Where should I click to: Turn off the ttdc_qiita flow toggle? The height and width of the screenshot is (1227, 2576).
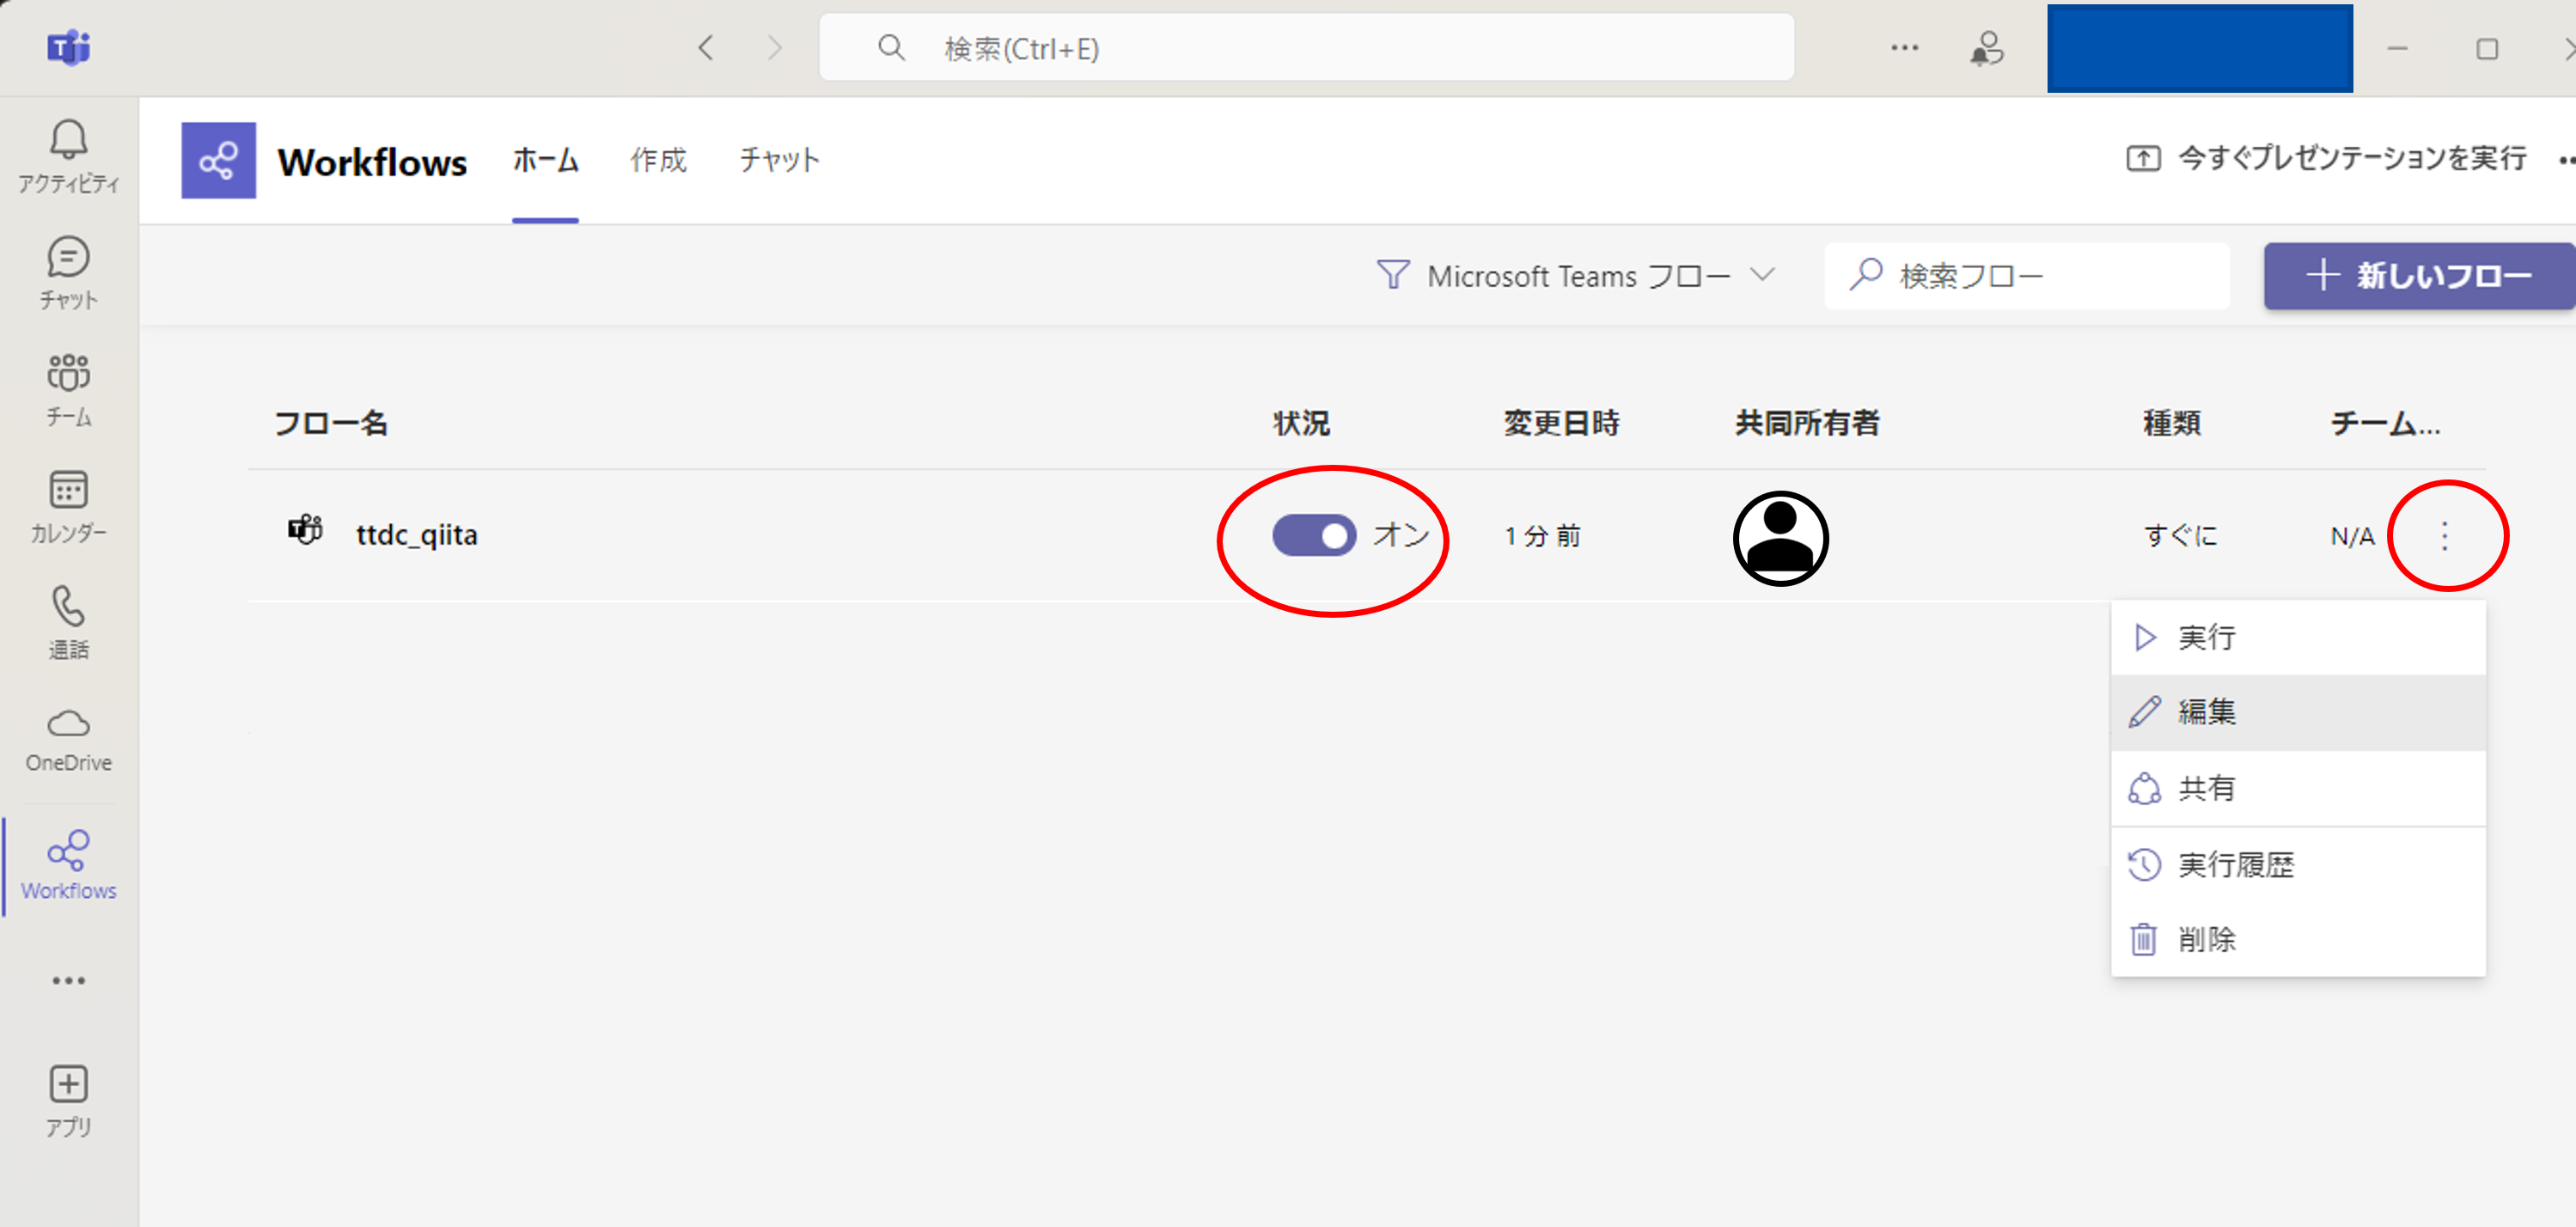coord(1313,535)
